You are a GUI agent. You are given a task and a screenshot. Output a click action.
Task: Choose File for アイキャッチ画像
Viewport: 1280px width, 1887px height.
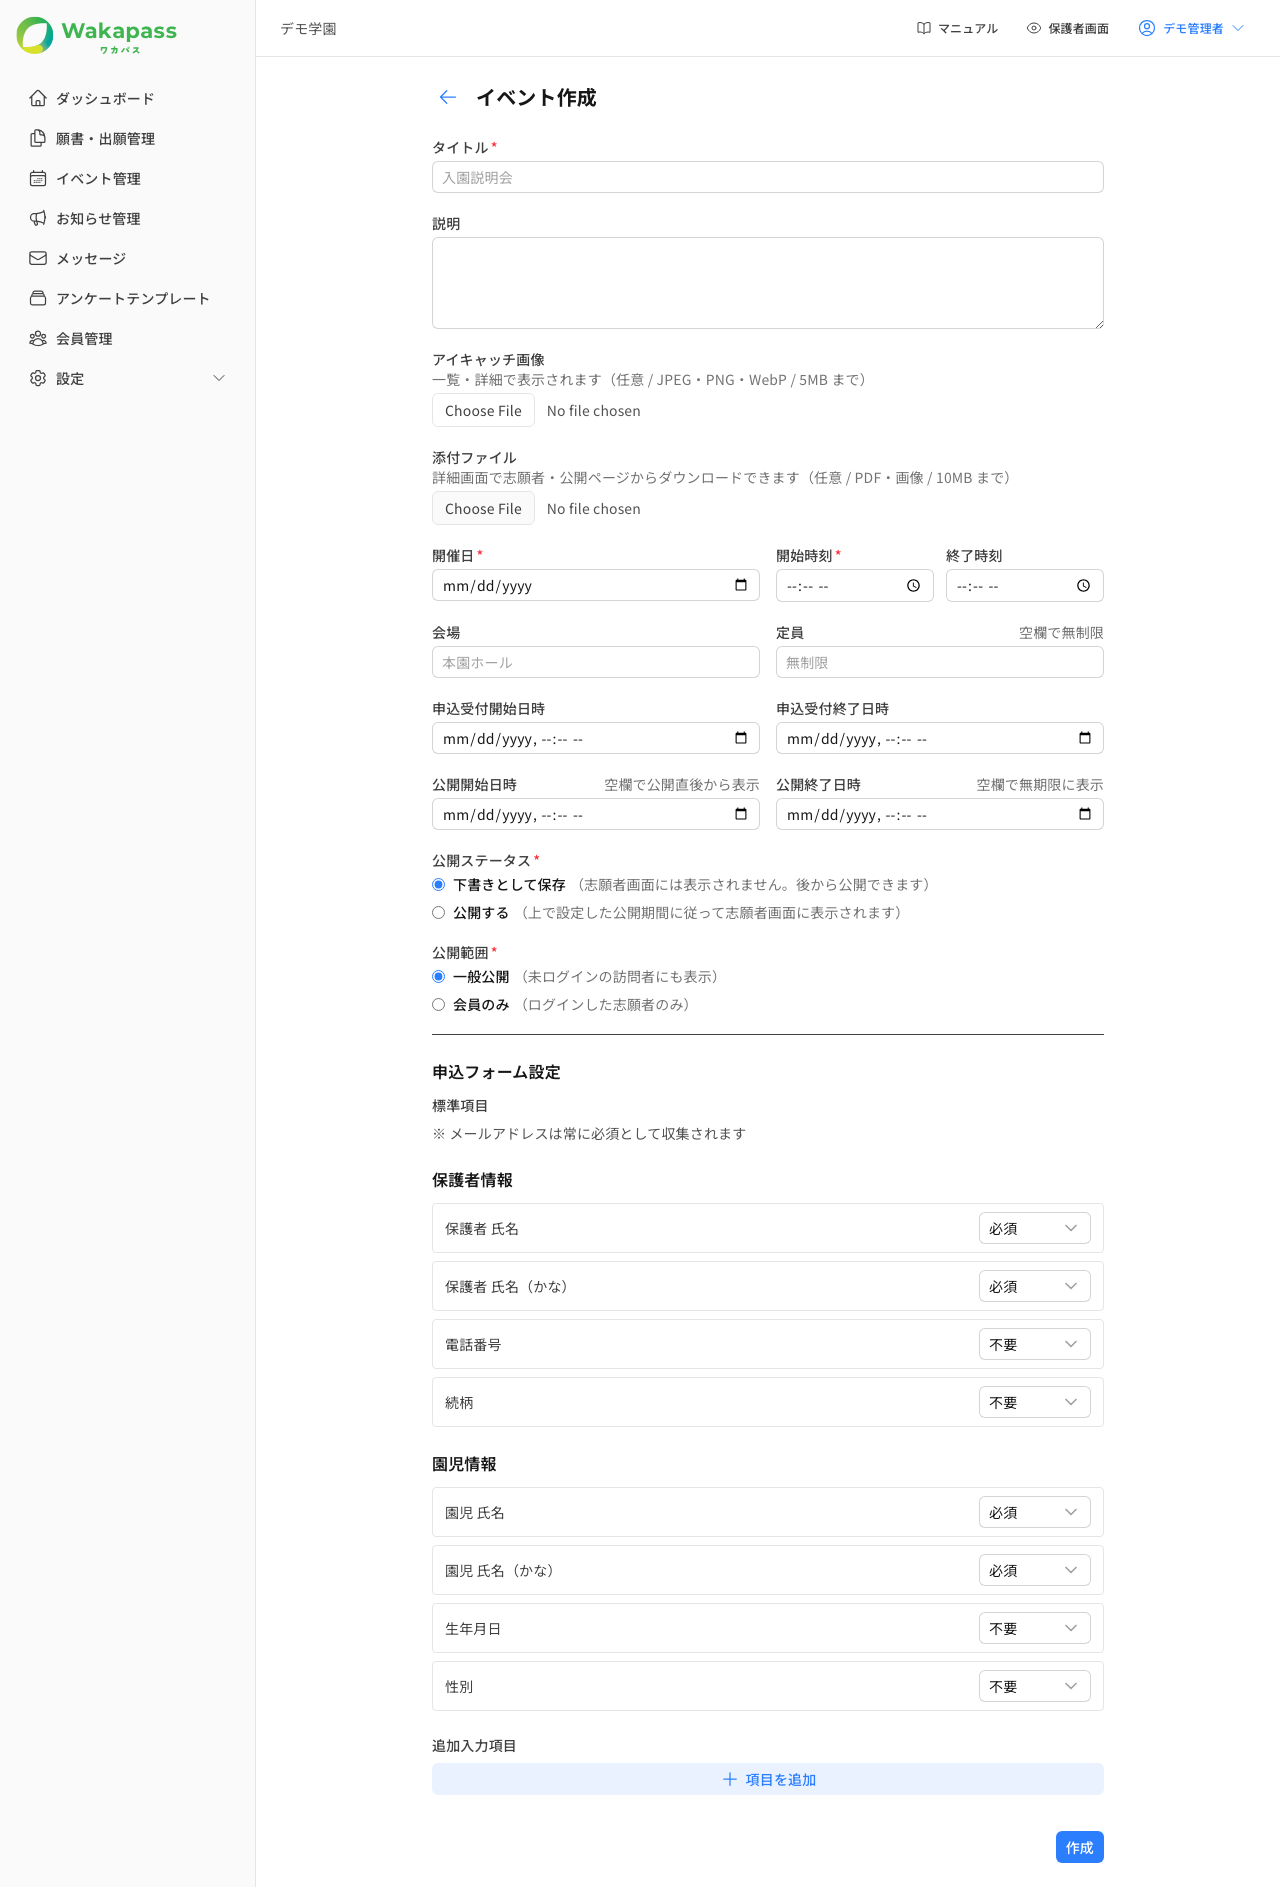[x=483, y=410]
